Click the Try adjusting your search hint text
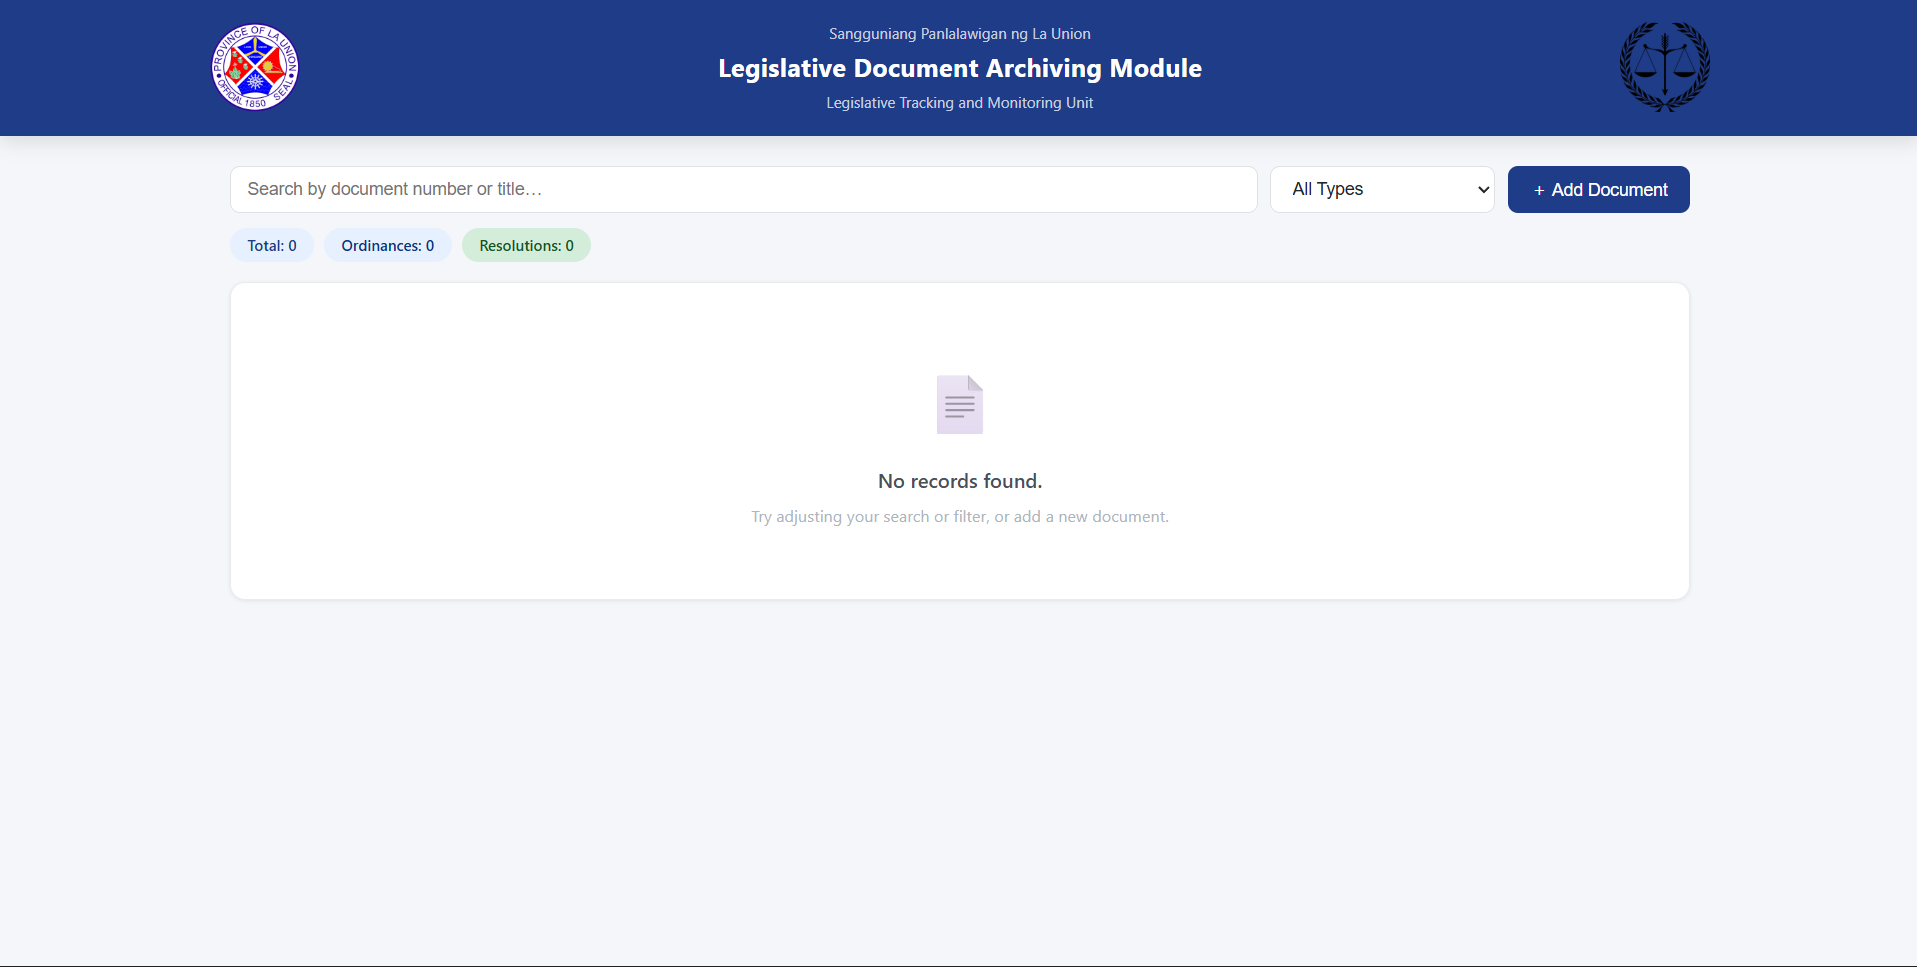 (960, 517)
